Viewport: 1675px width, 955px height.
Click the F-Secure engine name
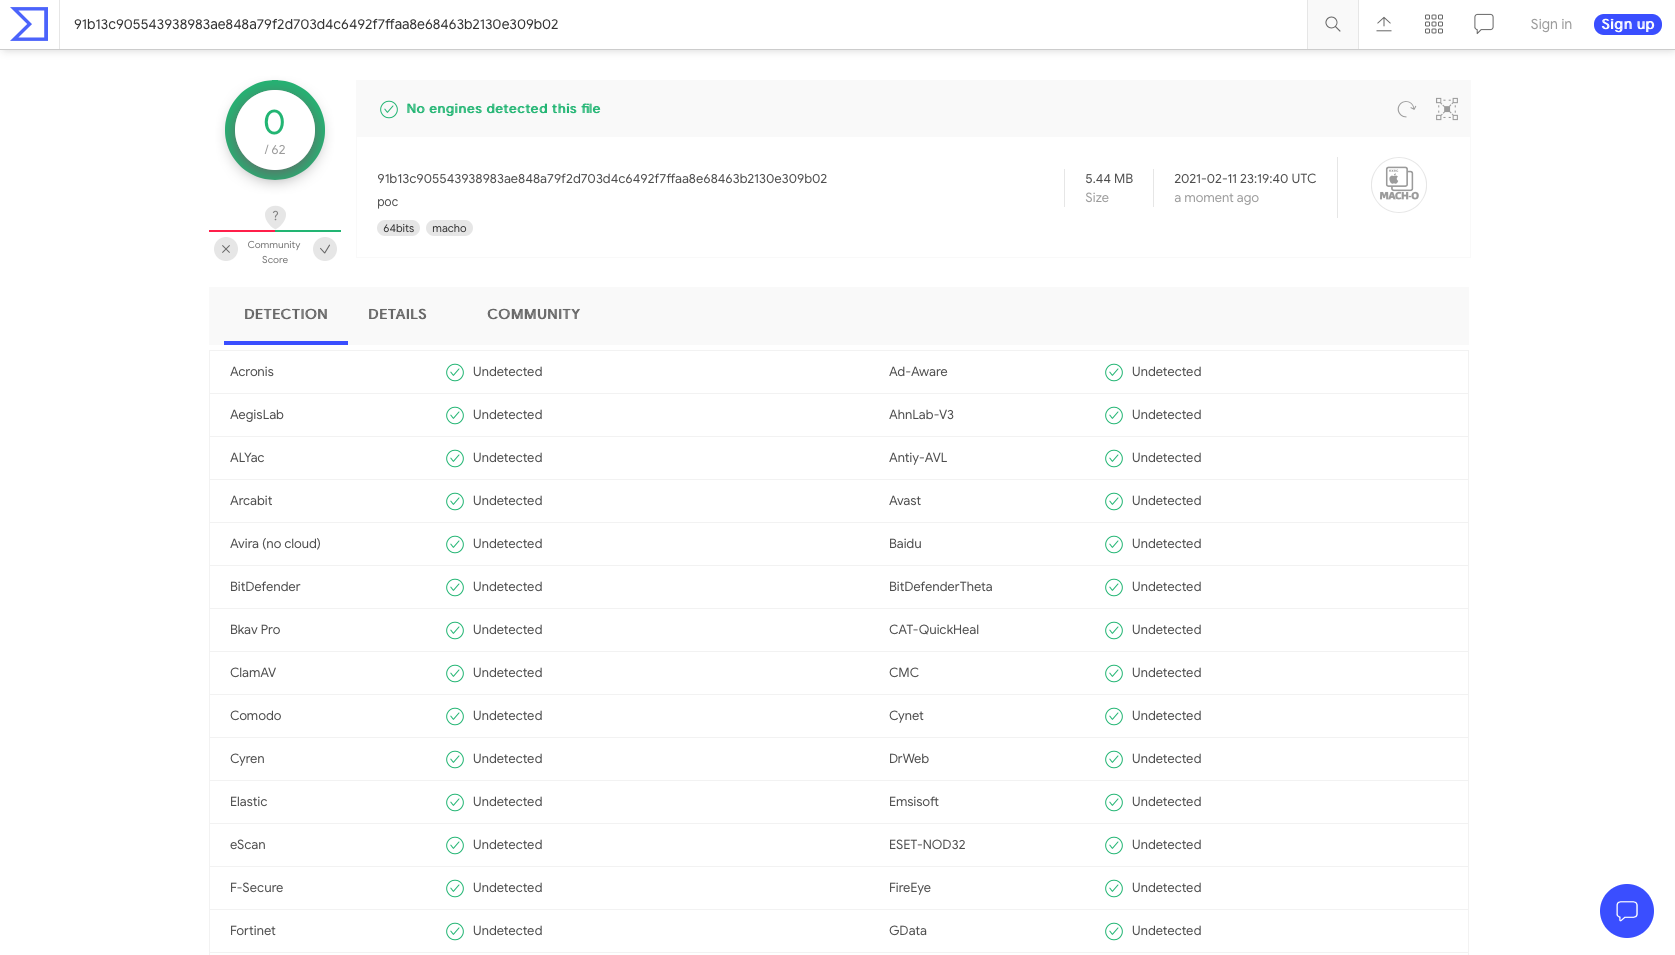257,888
